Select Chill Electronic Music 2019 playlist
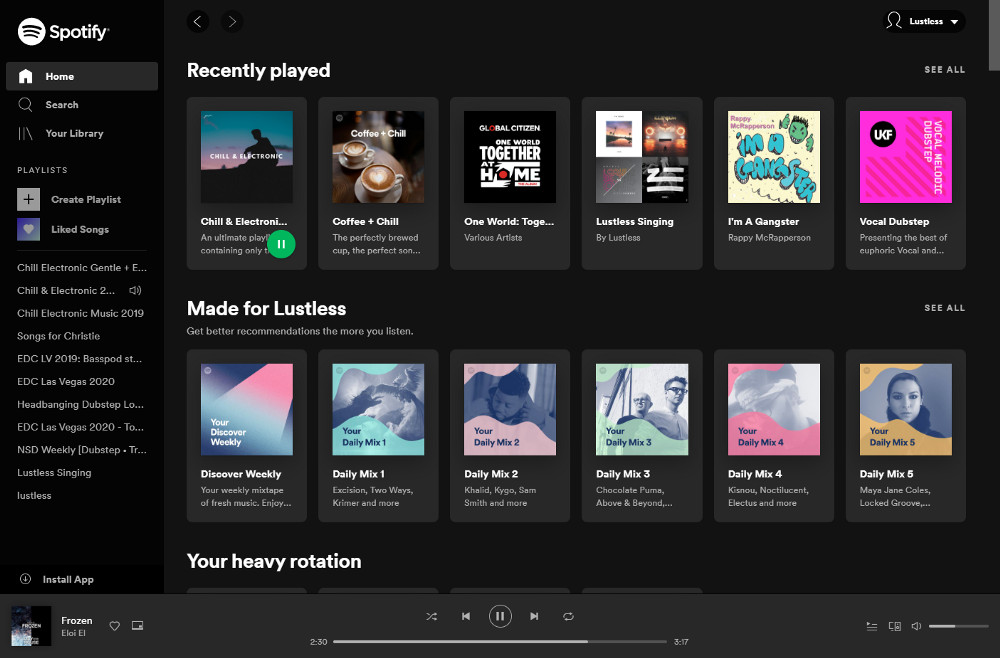Screen dimensions: 1000x658 (x=80, y=314)
